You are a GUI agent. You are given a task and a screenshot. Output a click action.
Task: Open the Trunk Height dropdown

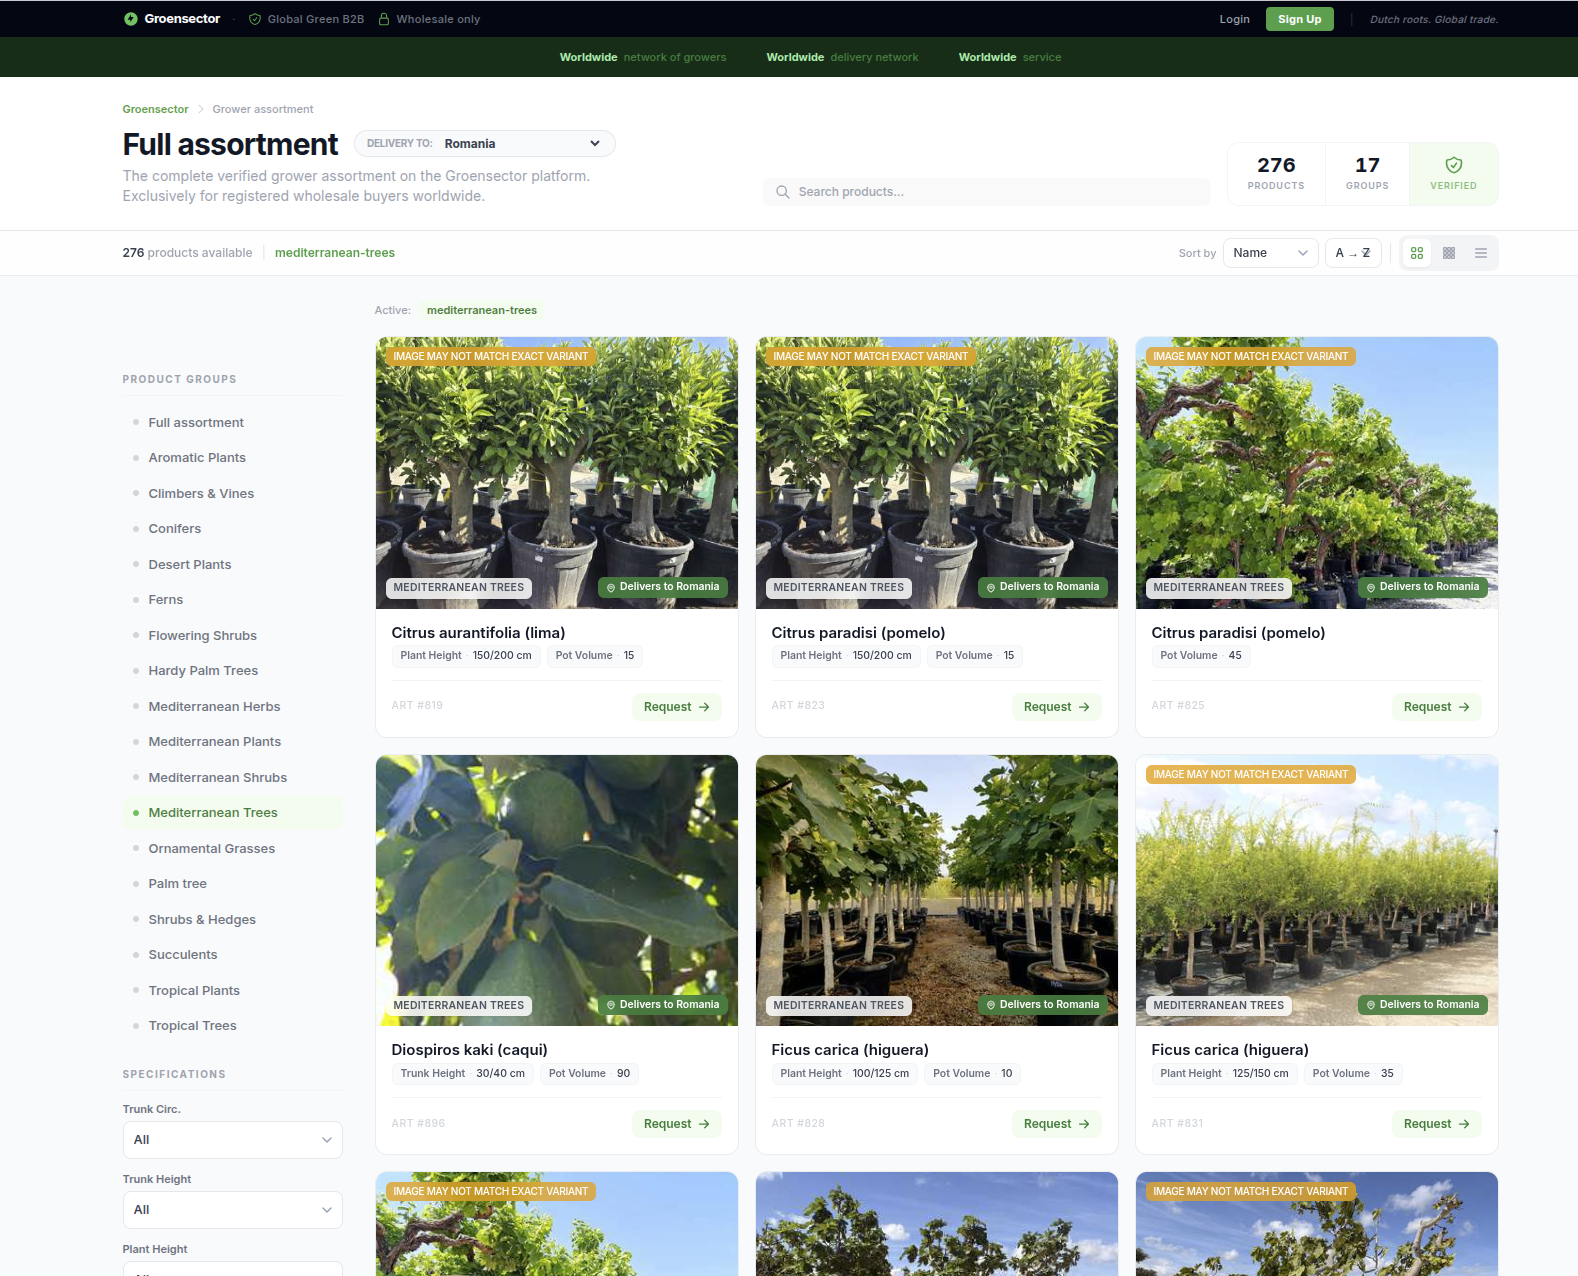pyautogui.click(x=233, y=1210)
